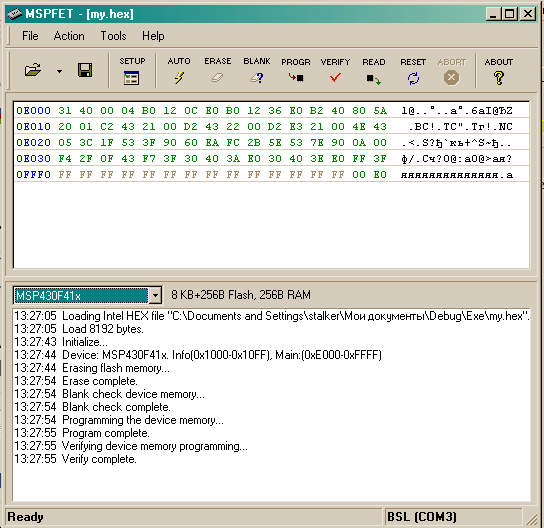Click VERIFY device memory checkmark
The height and width of the screenshot is (528, 544).
(335, 71)
